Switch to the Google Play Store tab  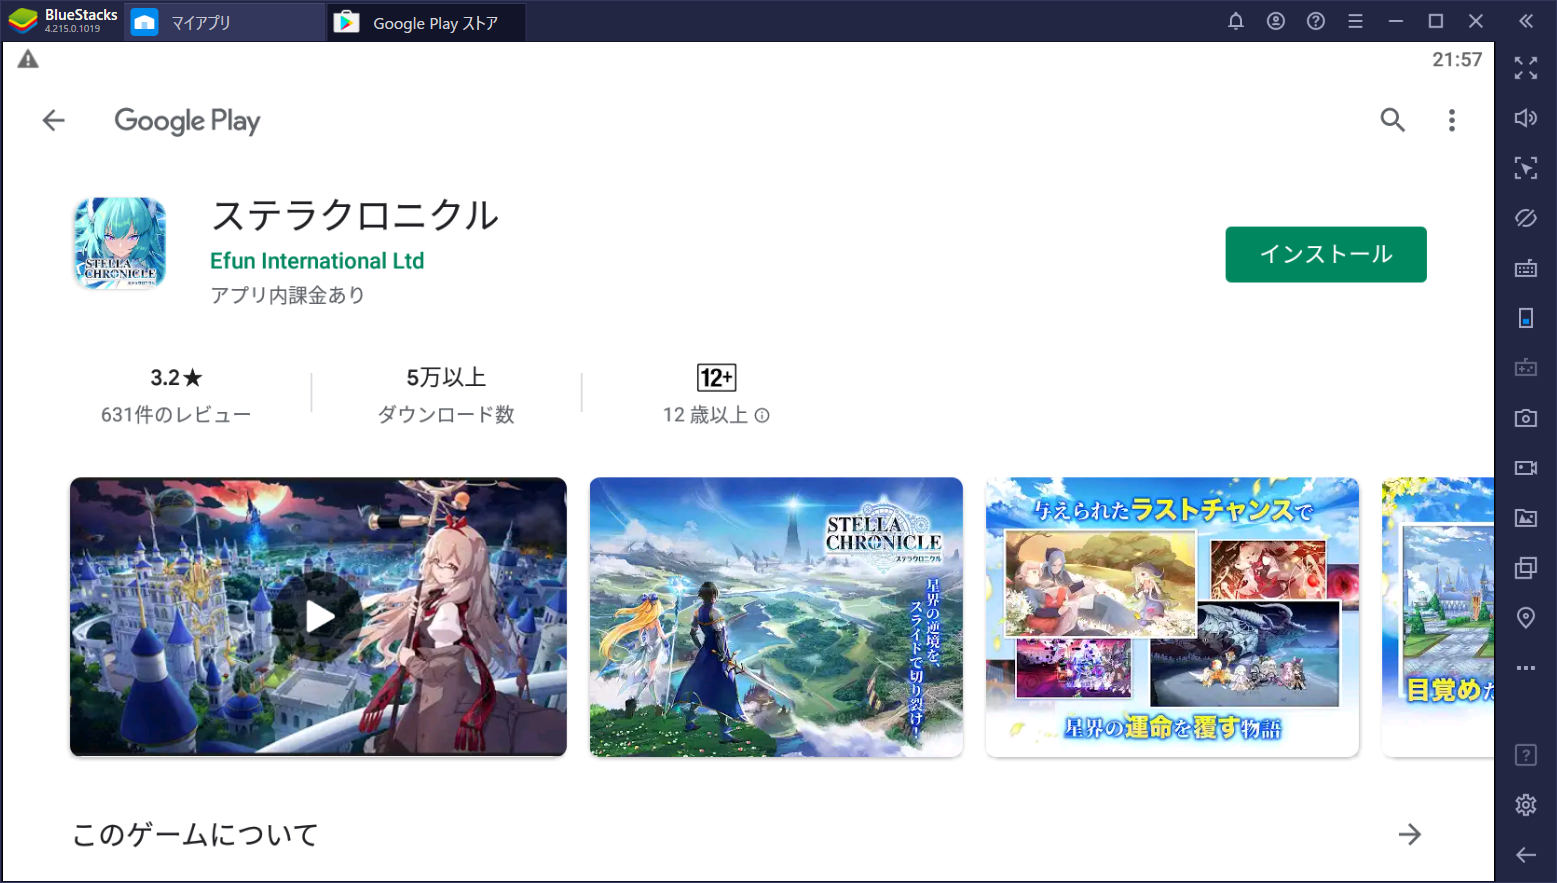(x=426, y=22)
